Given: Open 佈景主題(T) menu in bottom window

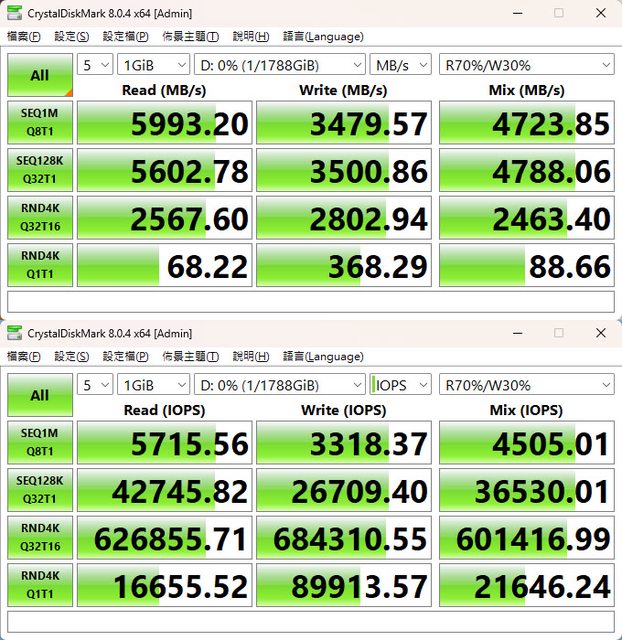Looking at the screenshot, I should pyautogui.click(x=190, y=357).
